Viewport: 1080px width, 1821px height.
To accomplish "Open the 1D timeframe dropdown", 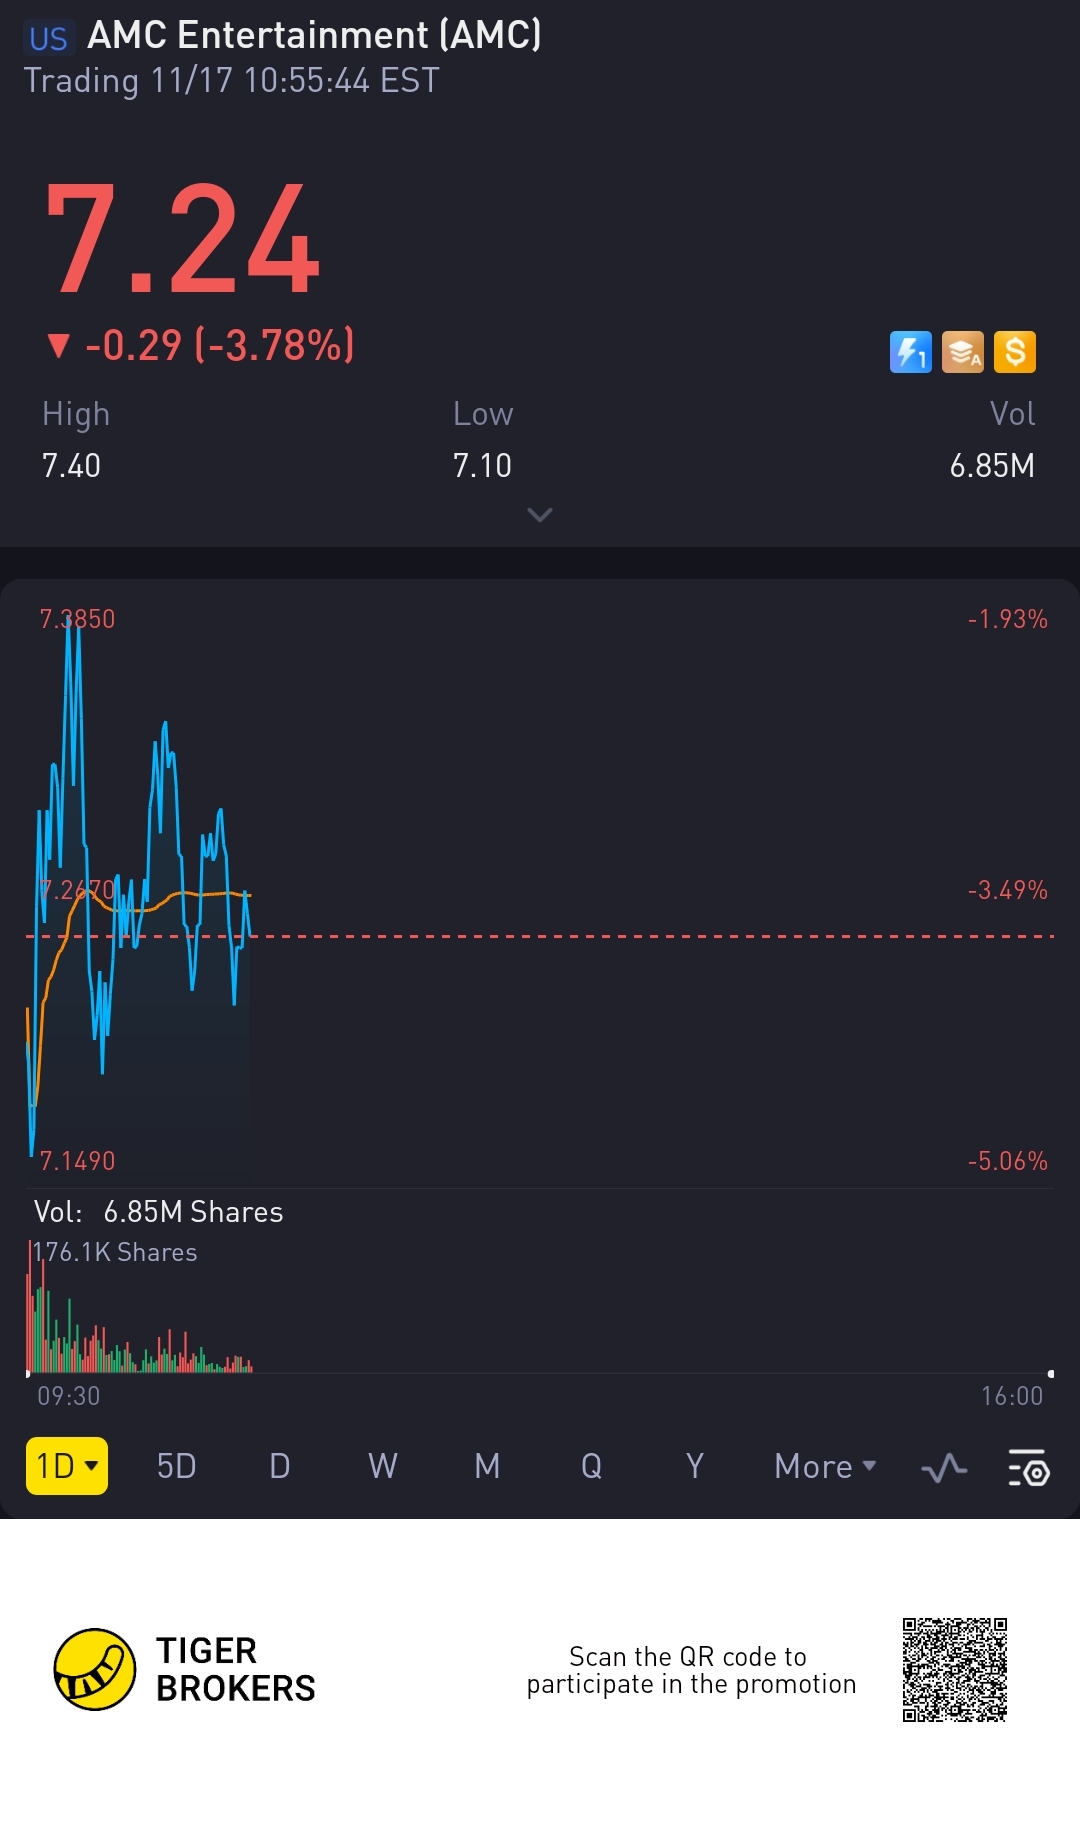I will (x=66, y=1466).
